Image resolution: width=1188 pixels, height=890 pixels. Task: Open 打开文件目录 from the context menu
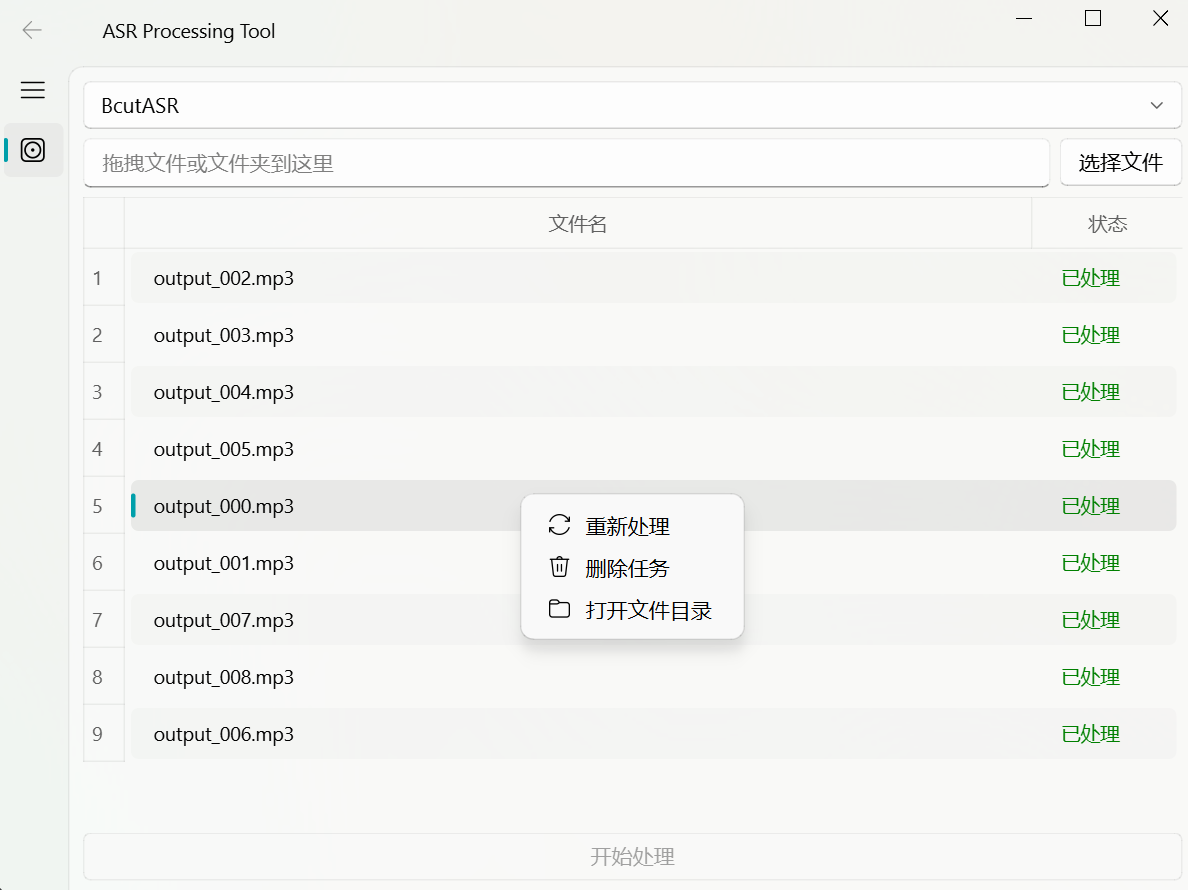tap(648, 608)
